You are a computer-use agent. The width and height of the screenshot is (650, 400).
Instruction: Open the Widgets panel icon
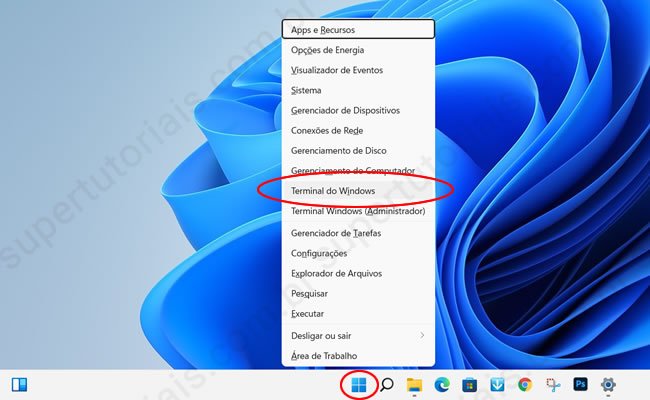(19, 385)
